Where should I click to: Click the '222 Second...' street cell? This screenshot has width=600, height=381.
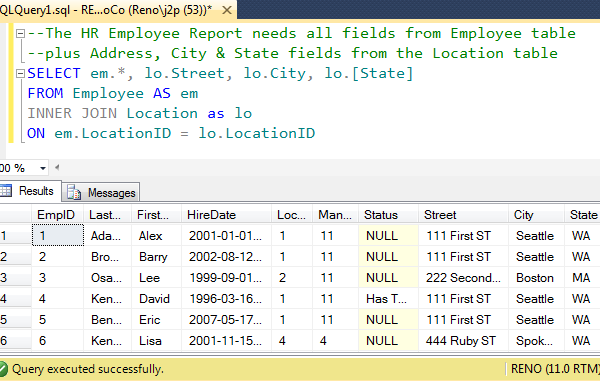tap(463, 278)
